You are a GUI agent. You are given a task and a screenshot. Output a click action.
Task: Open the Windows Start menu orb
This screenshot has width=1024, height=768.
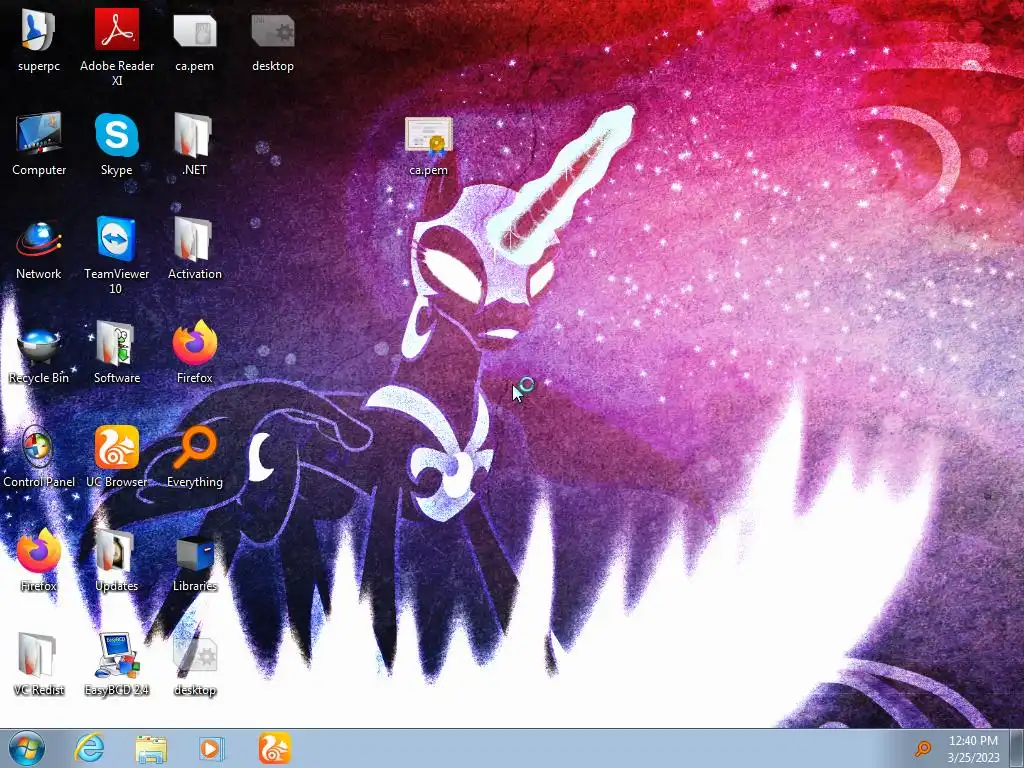[26, 749]
